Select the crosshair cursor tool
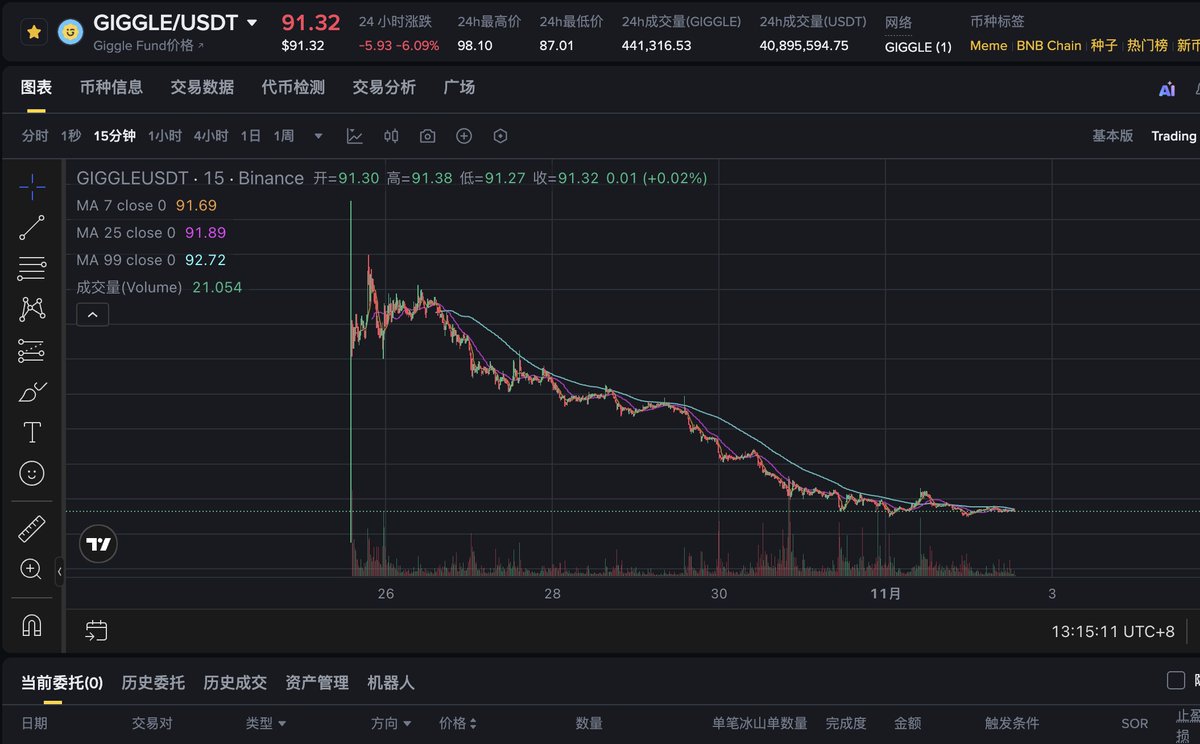 [x=32, y=187]
